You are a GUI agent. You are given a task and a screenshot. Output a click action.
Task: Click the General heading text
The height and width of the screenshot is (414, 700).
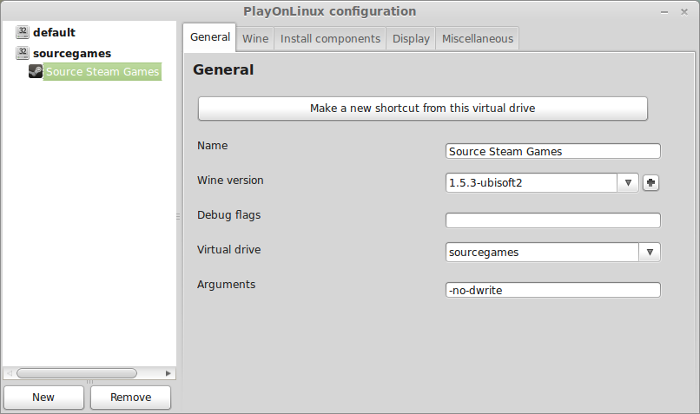(223, 70)
